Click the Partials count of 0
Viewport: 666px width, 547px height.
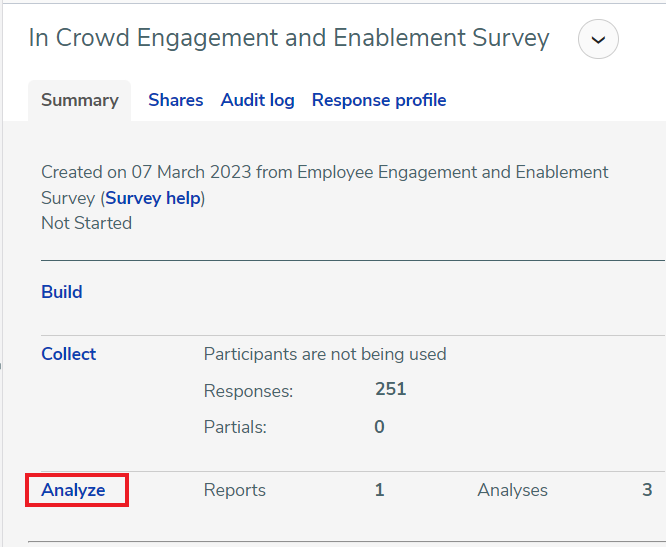(x=379, y=427)
